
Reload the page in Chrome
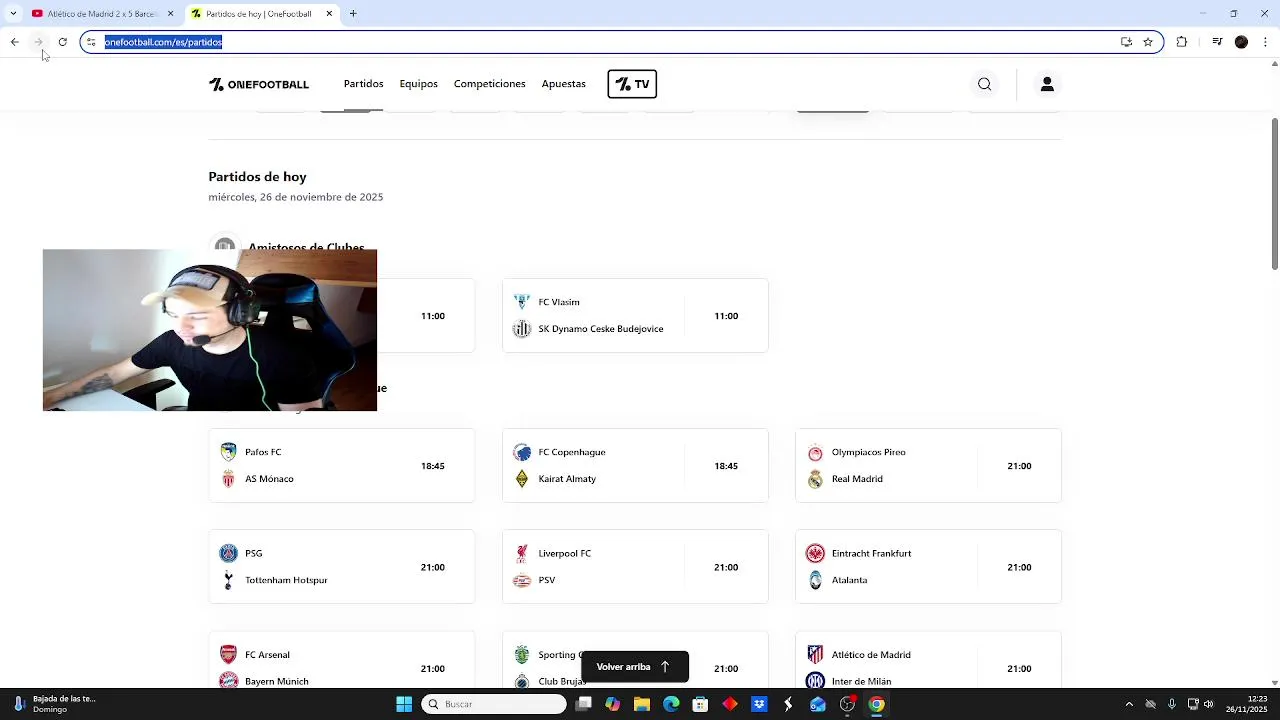pos(62,42)
